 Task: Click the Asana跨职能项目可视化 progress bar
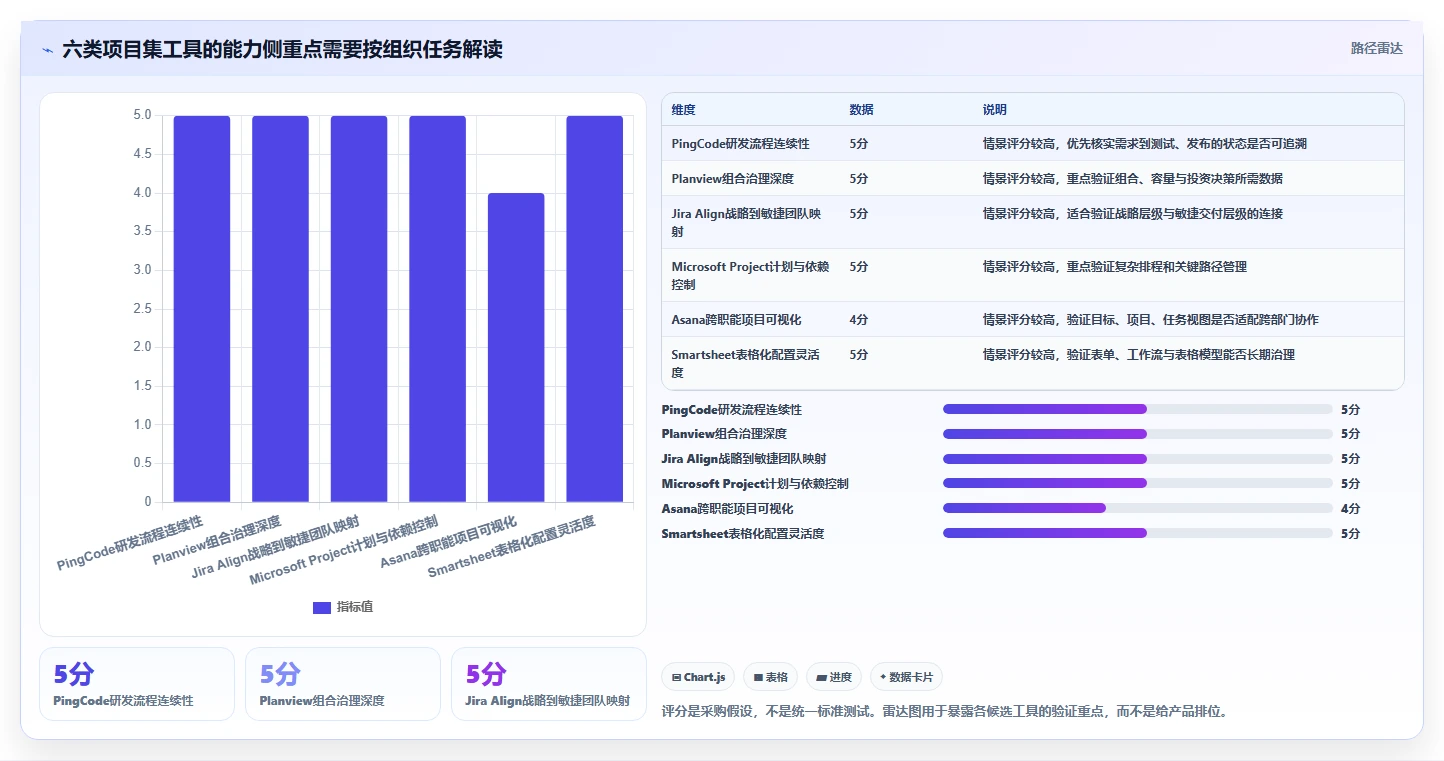[x=1137, y=508]
